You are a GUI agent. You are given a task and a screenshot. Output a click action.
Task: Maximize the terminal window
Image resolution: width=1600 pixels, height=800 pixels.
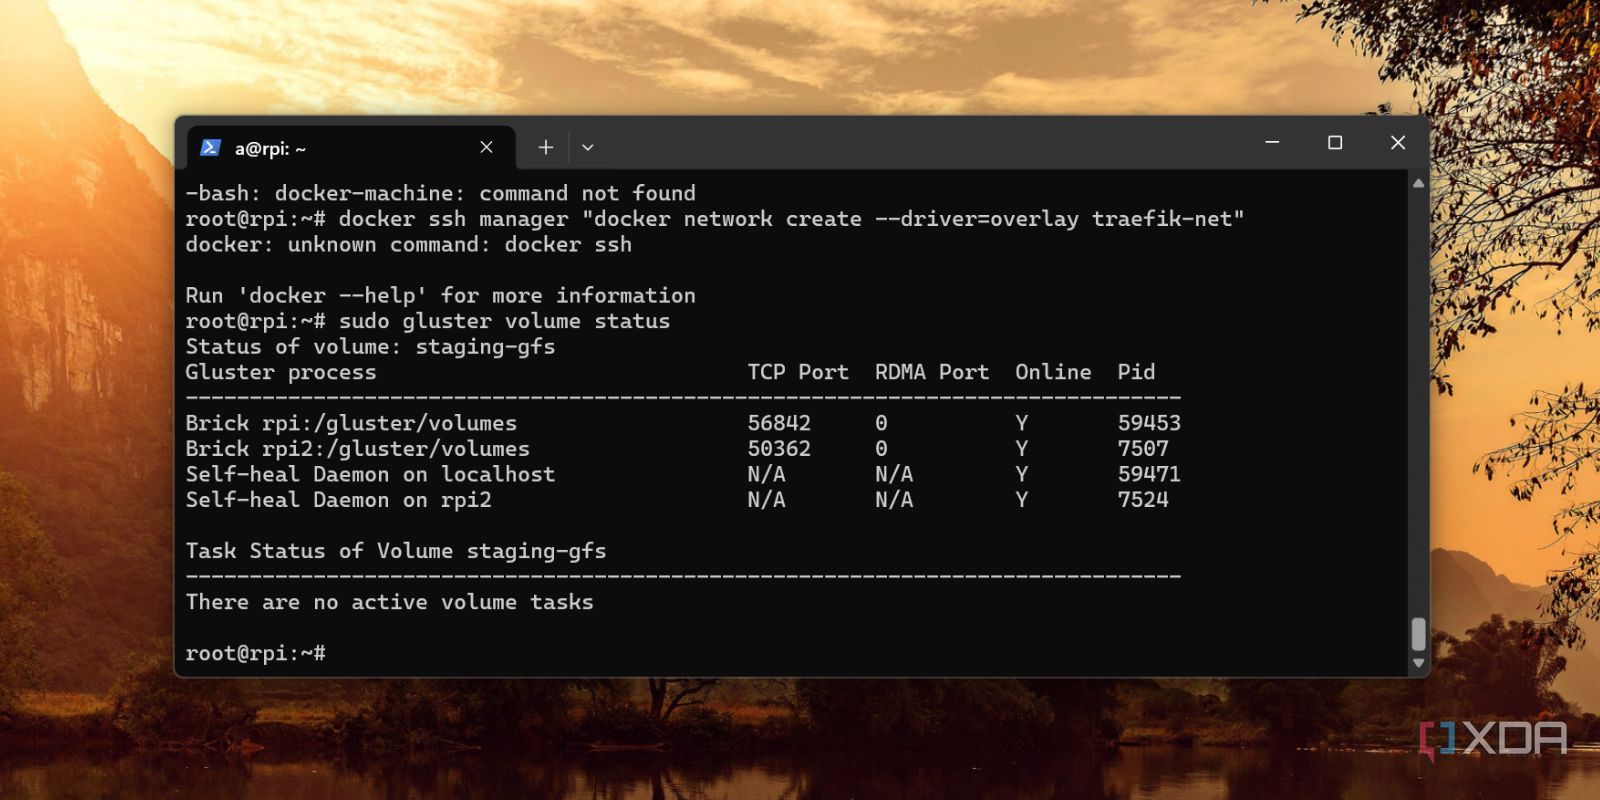click(x=1335, y=143)
